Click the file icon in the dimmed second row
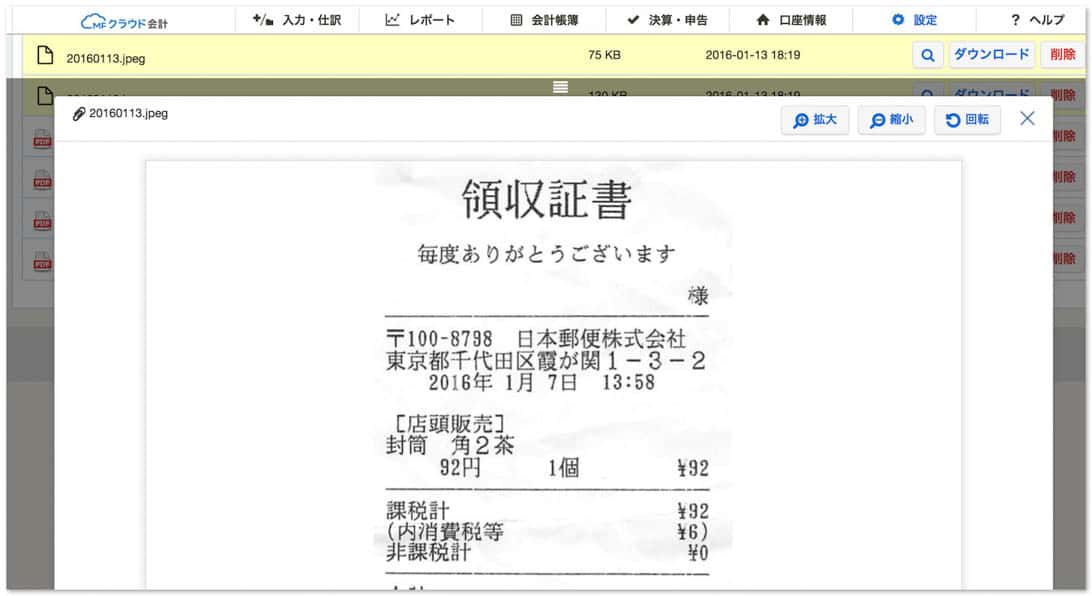 pyautogui.click(x=45, y=95)
